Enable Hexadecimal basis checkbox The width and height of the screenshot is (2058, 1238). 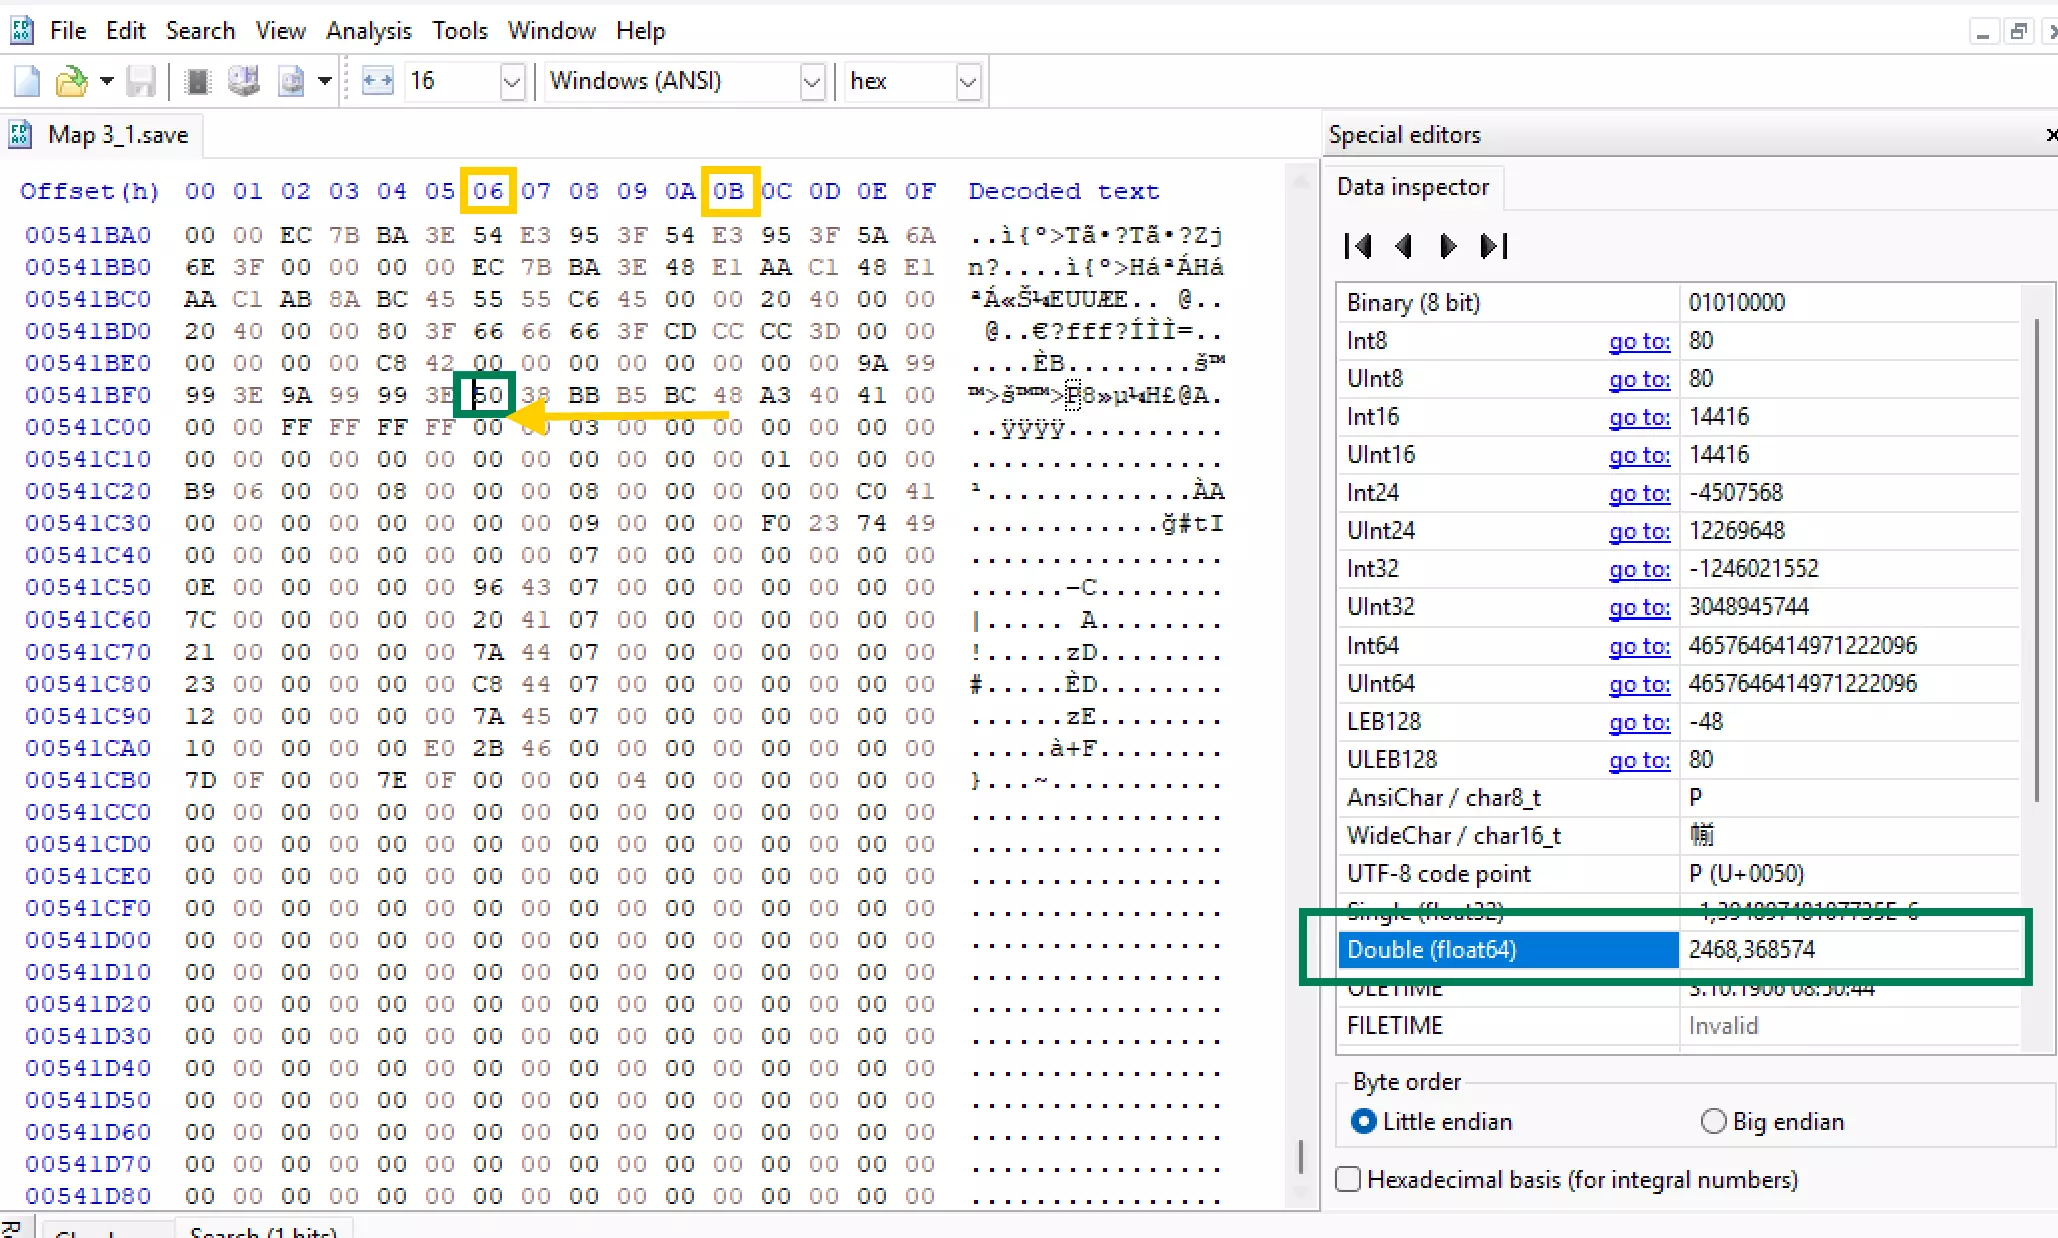click(x=1348, y=1179)
